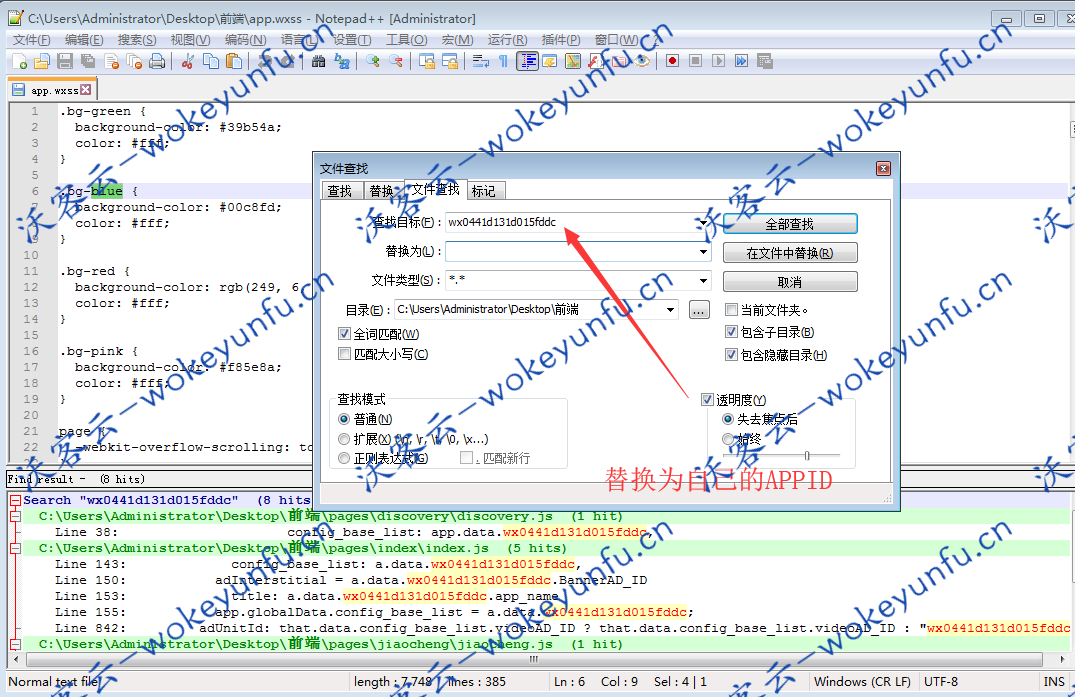The width and height of the screenshot is (1075, 697).
Task: Uncheck 包含隐藏目录 checkbox
Action: (x=732, y=355)
